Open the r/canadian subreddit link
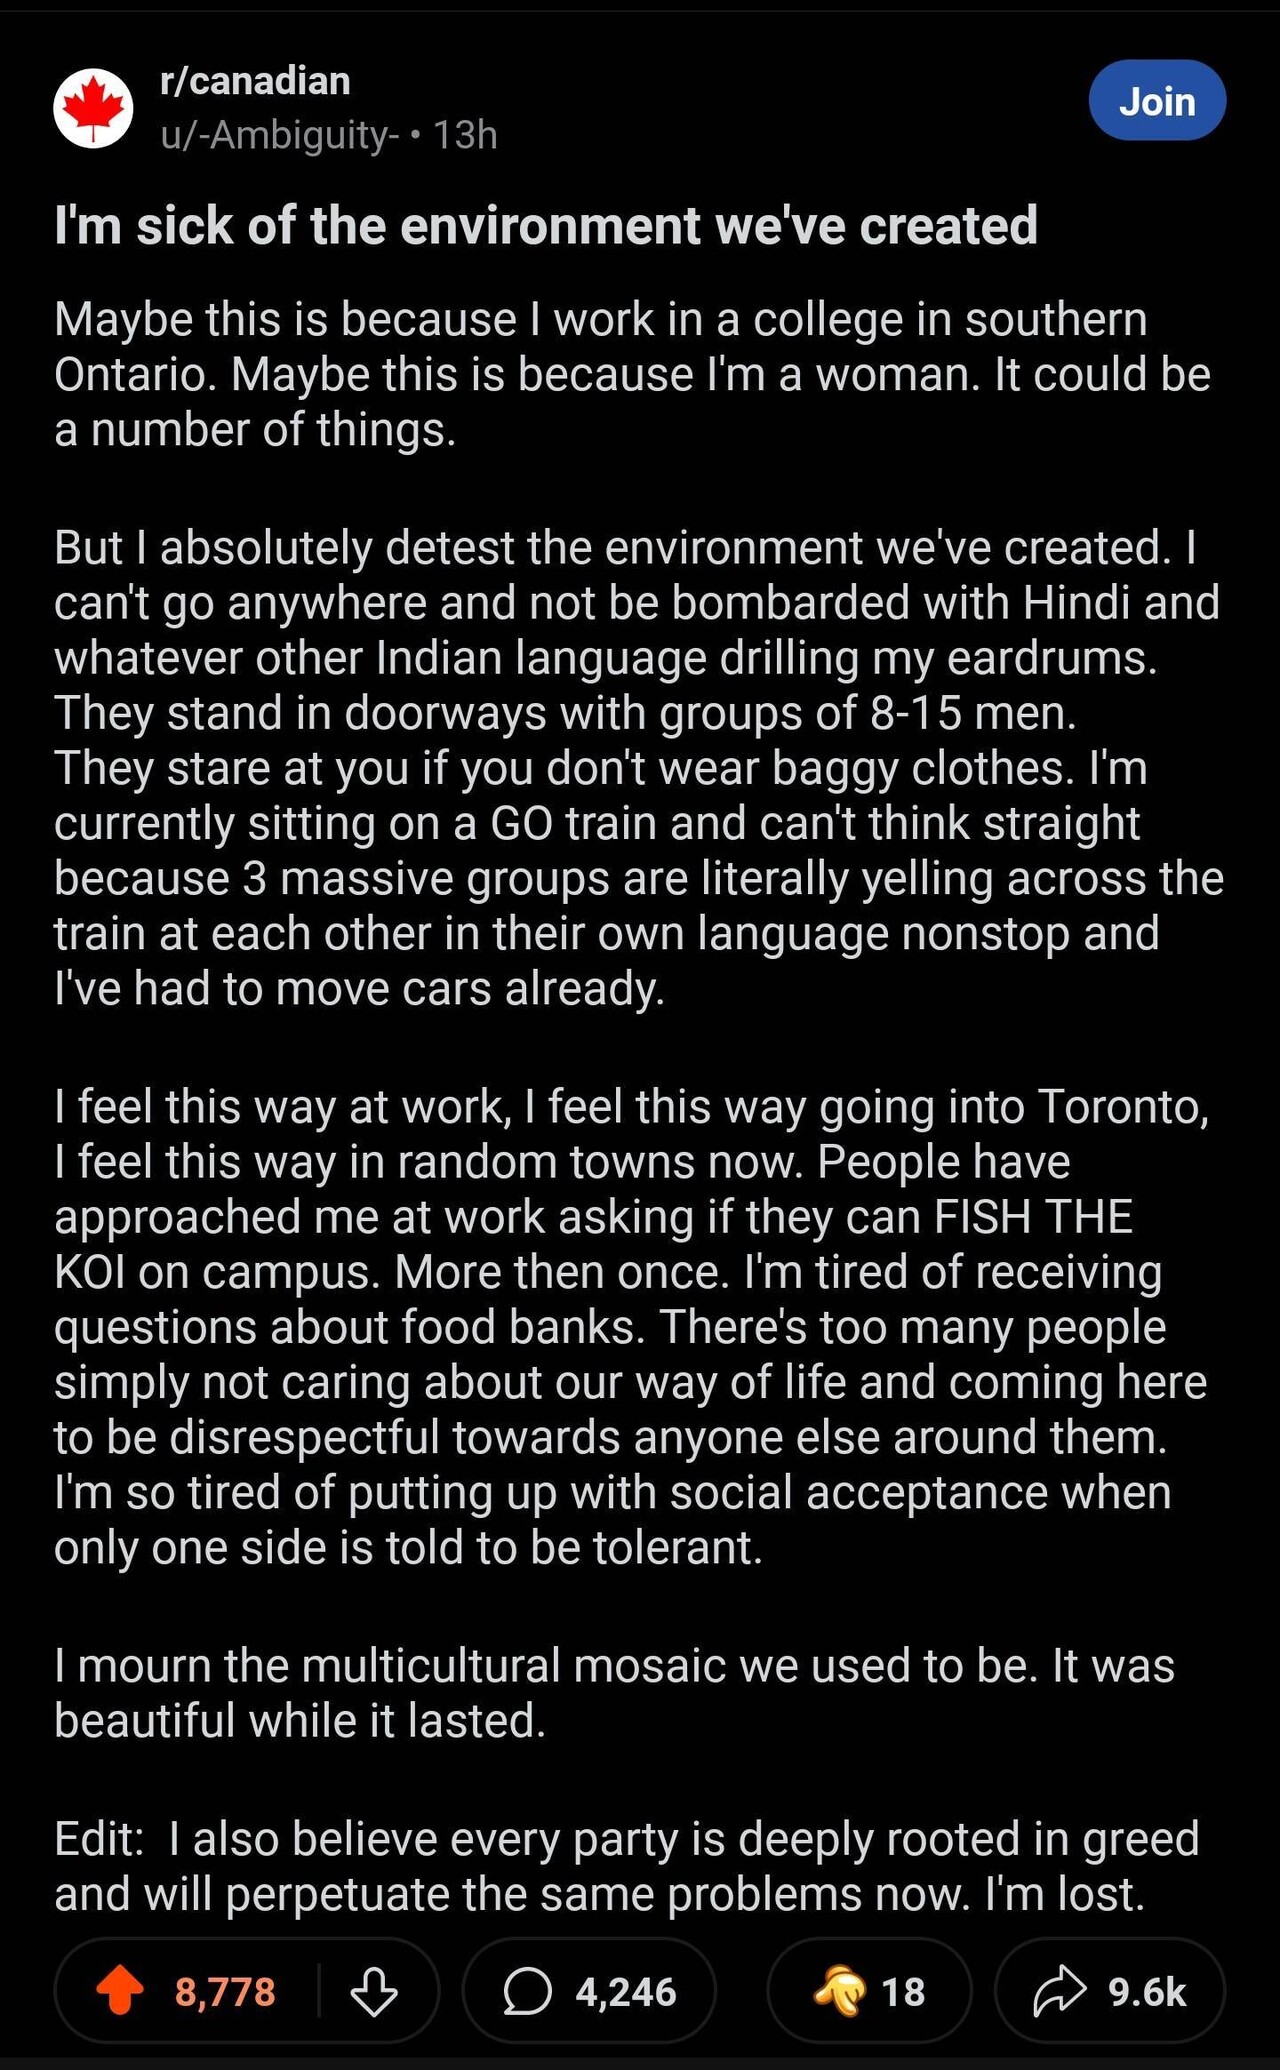 [255, 81]
